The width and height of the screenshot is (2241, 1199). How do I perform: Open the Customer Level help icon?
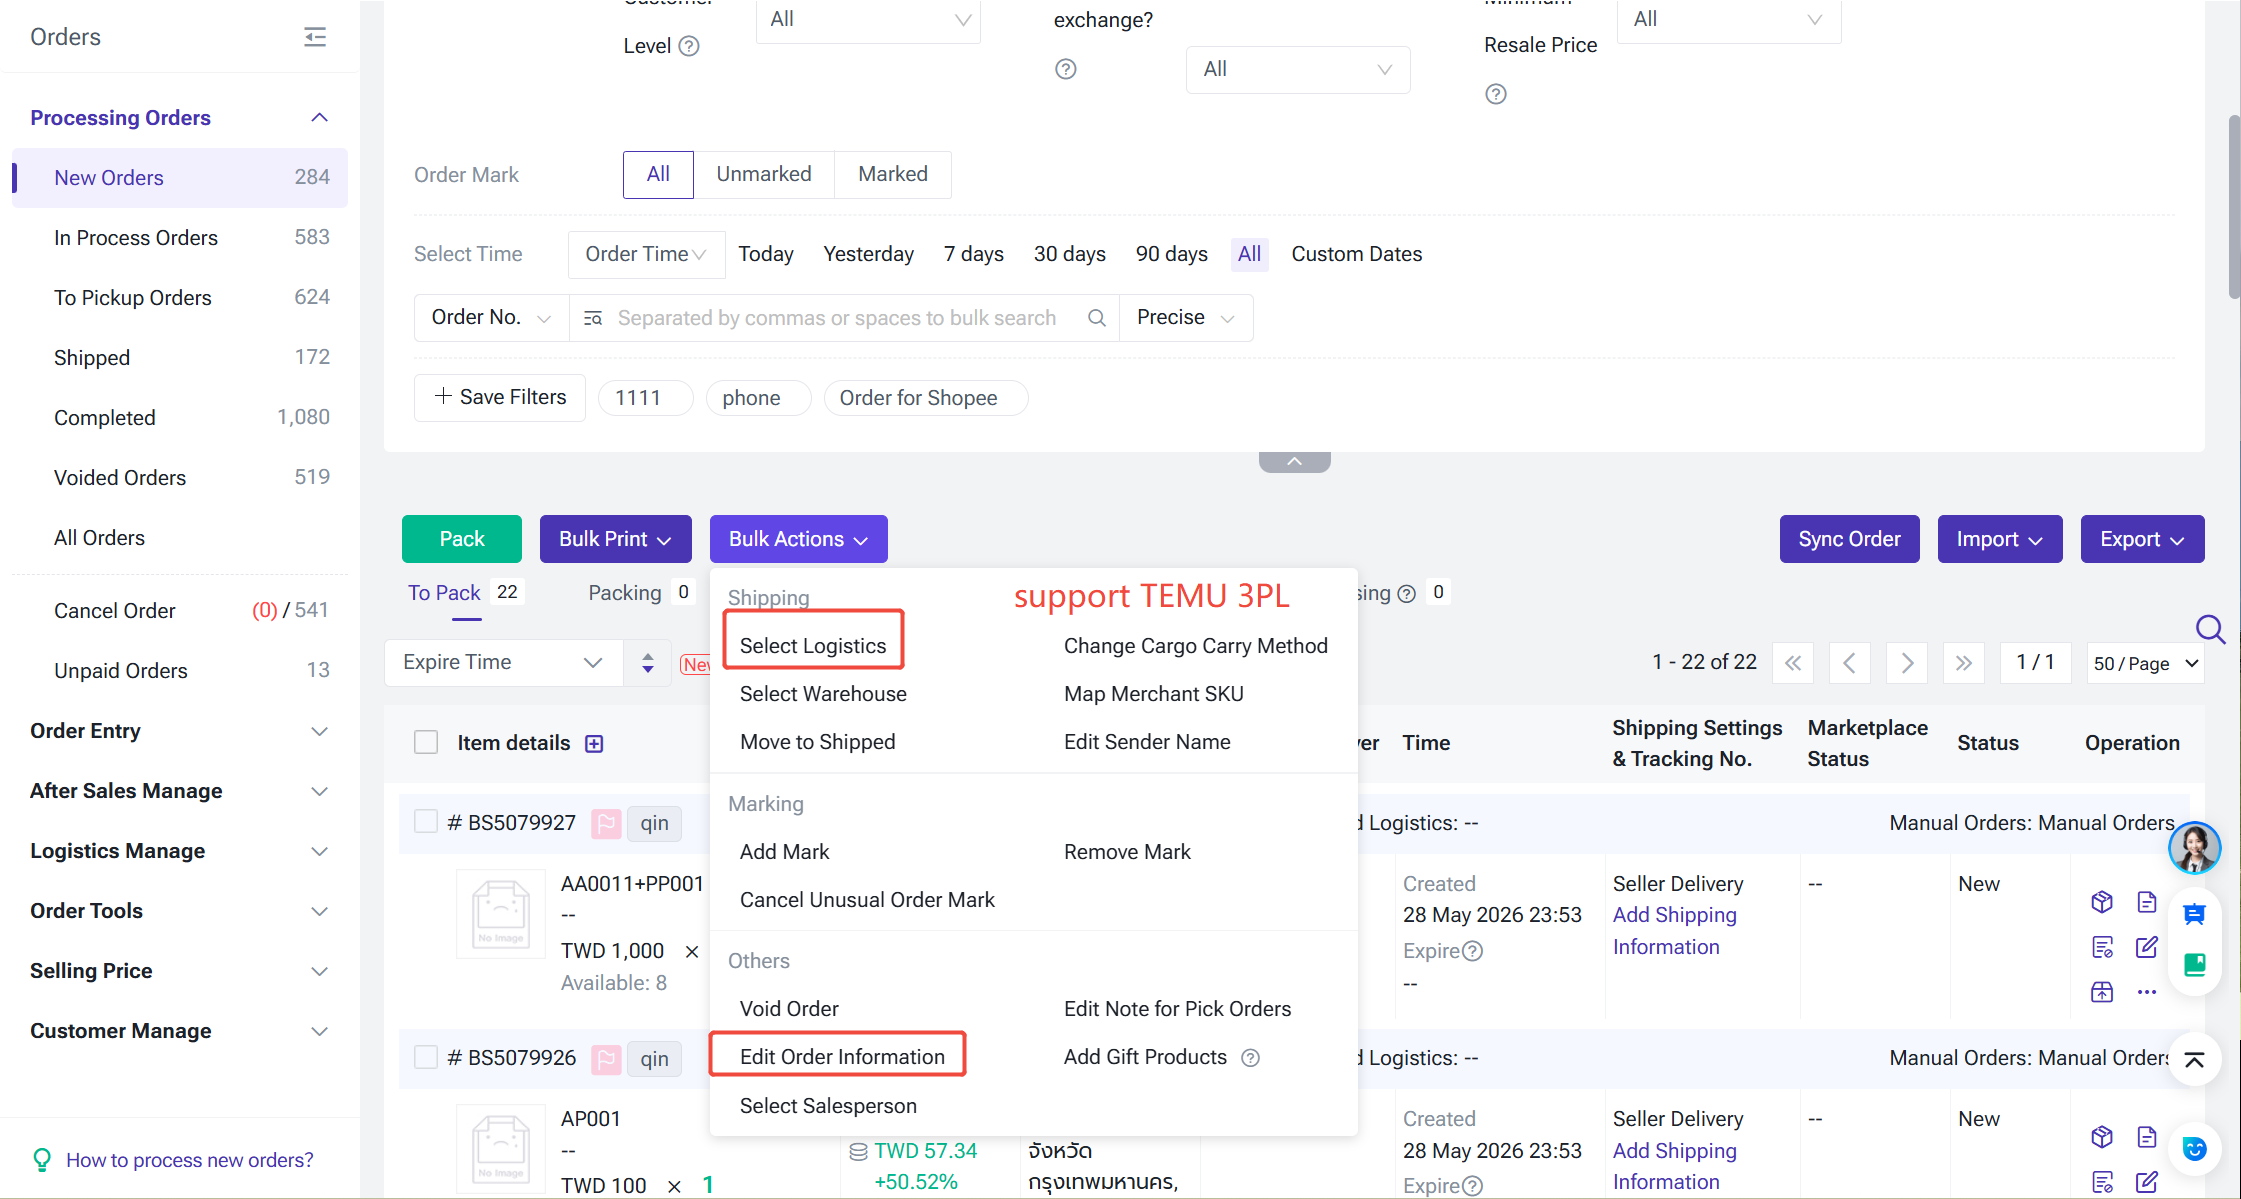(689, 46)
